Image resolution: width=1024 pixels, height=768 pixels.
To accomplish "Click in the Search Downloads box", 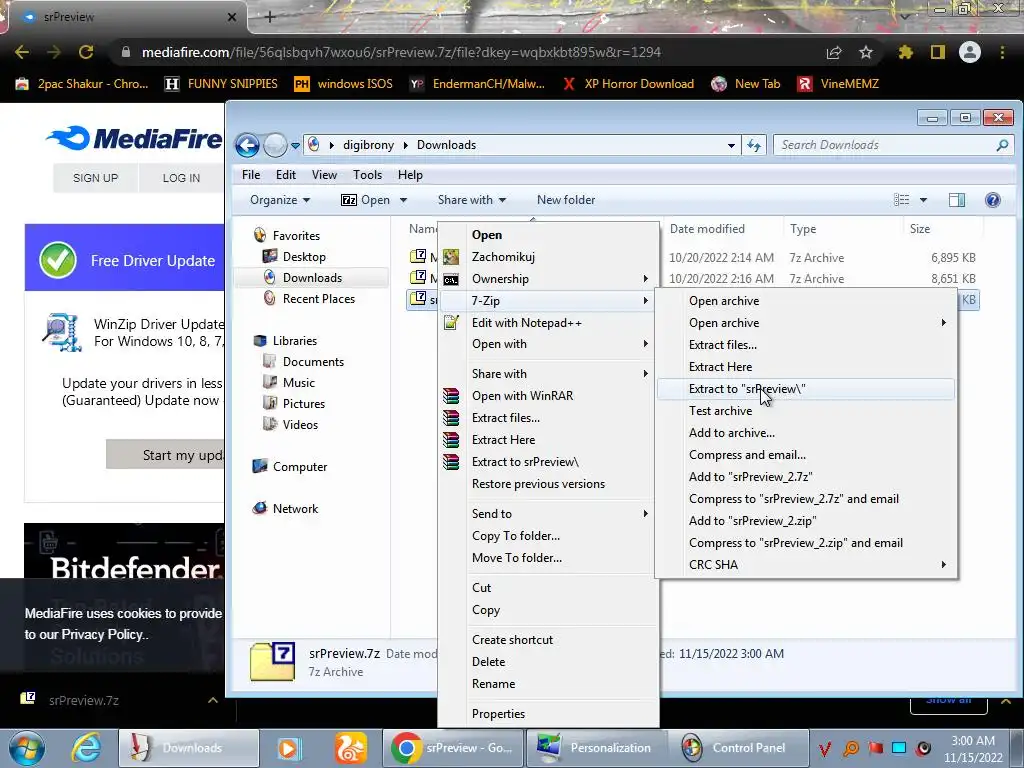I will 884,145.
